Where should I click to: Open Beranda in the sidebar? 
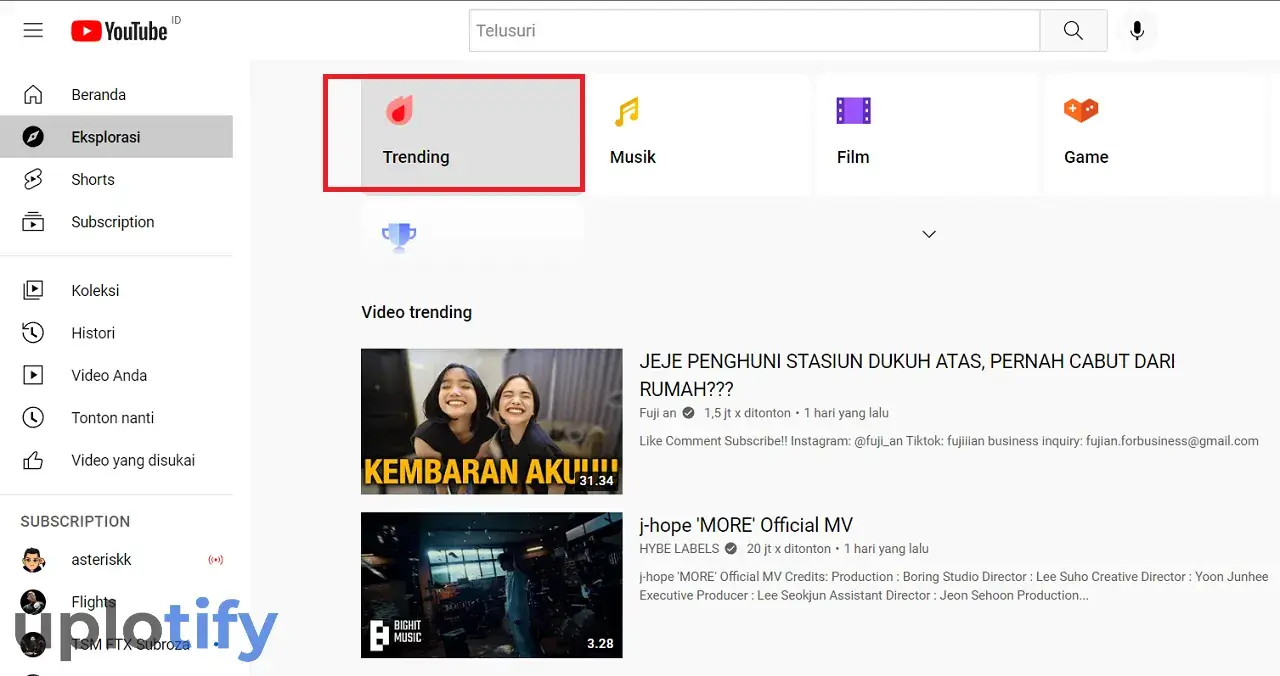tap(116, 95)
